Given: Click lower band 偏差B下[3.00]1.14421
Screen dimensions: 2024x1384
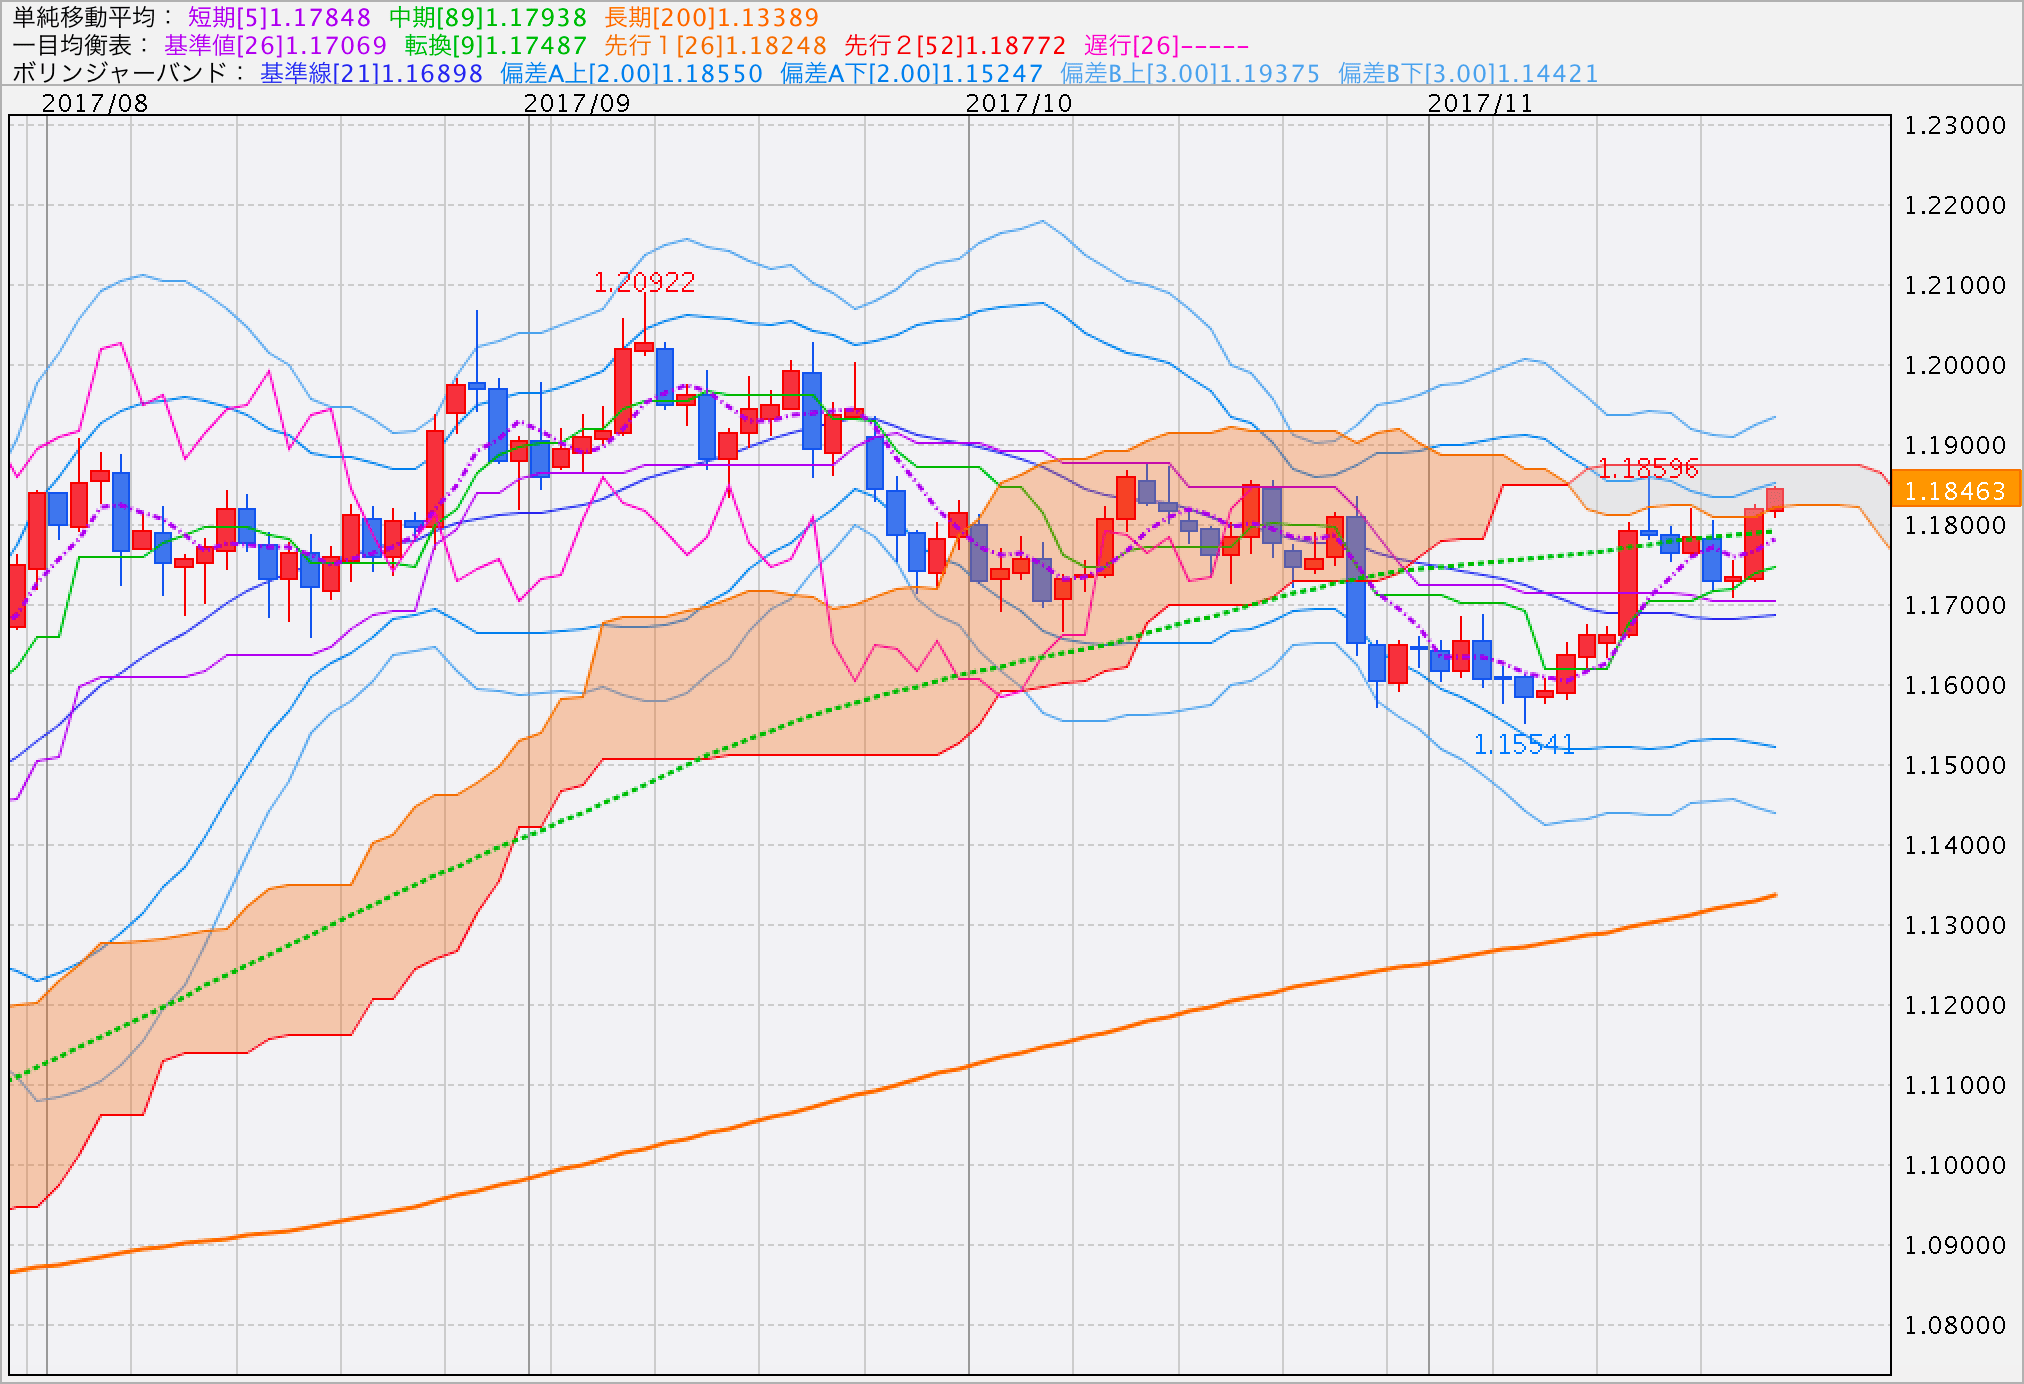Looking at the screenshot, I should [1468, 73].
